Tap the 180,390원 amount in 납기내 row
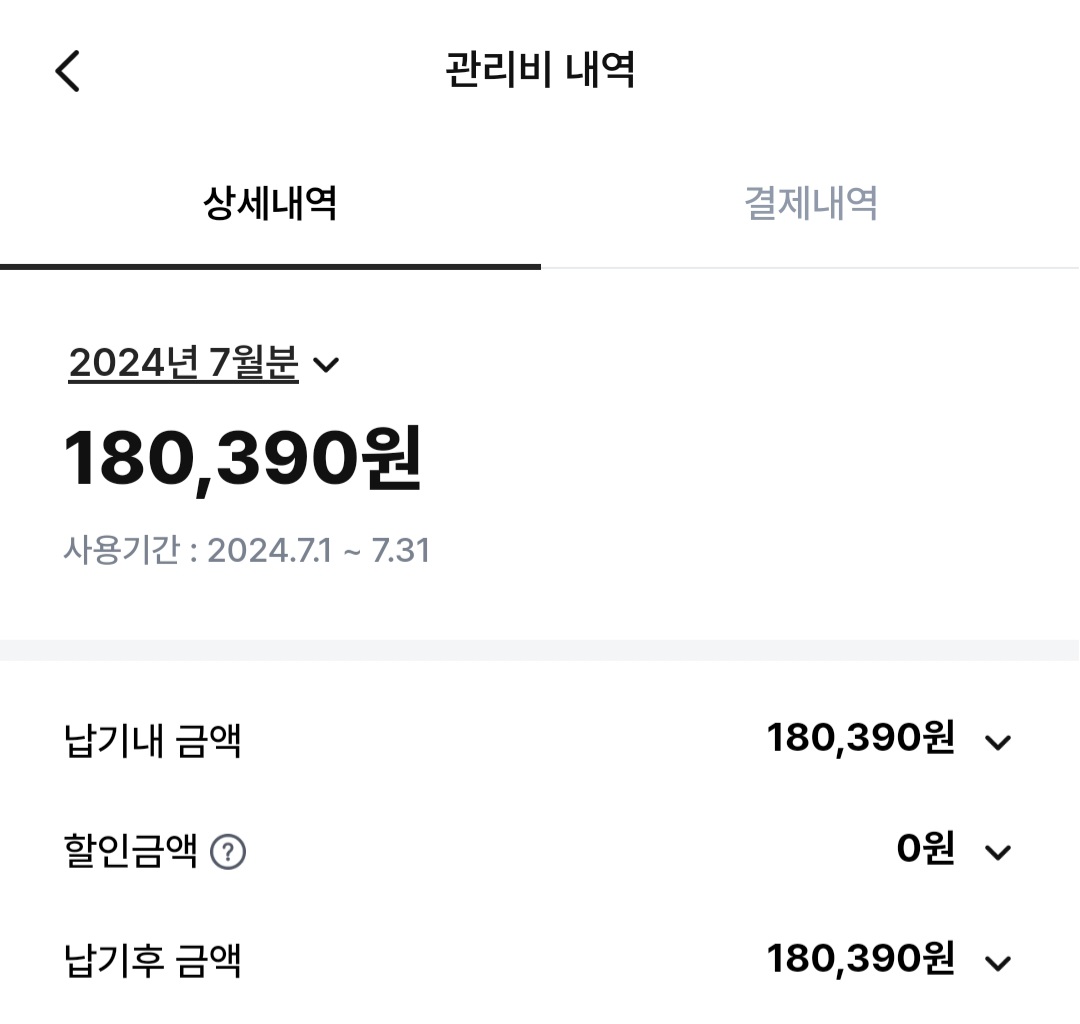The width and height of the screenshot is (1080, 1024). coord(860,739)
